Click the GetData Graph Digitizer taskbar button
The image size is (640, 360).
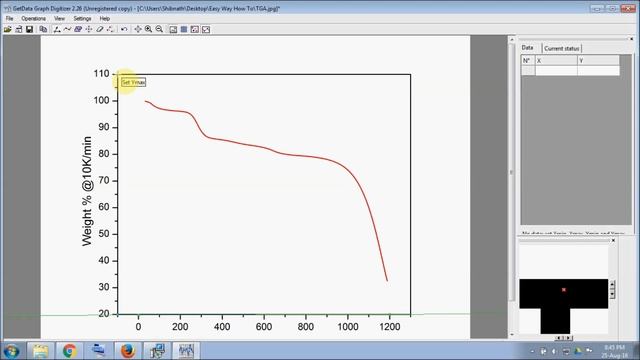pos(186,351)
